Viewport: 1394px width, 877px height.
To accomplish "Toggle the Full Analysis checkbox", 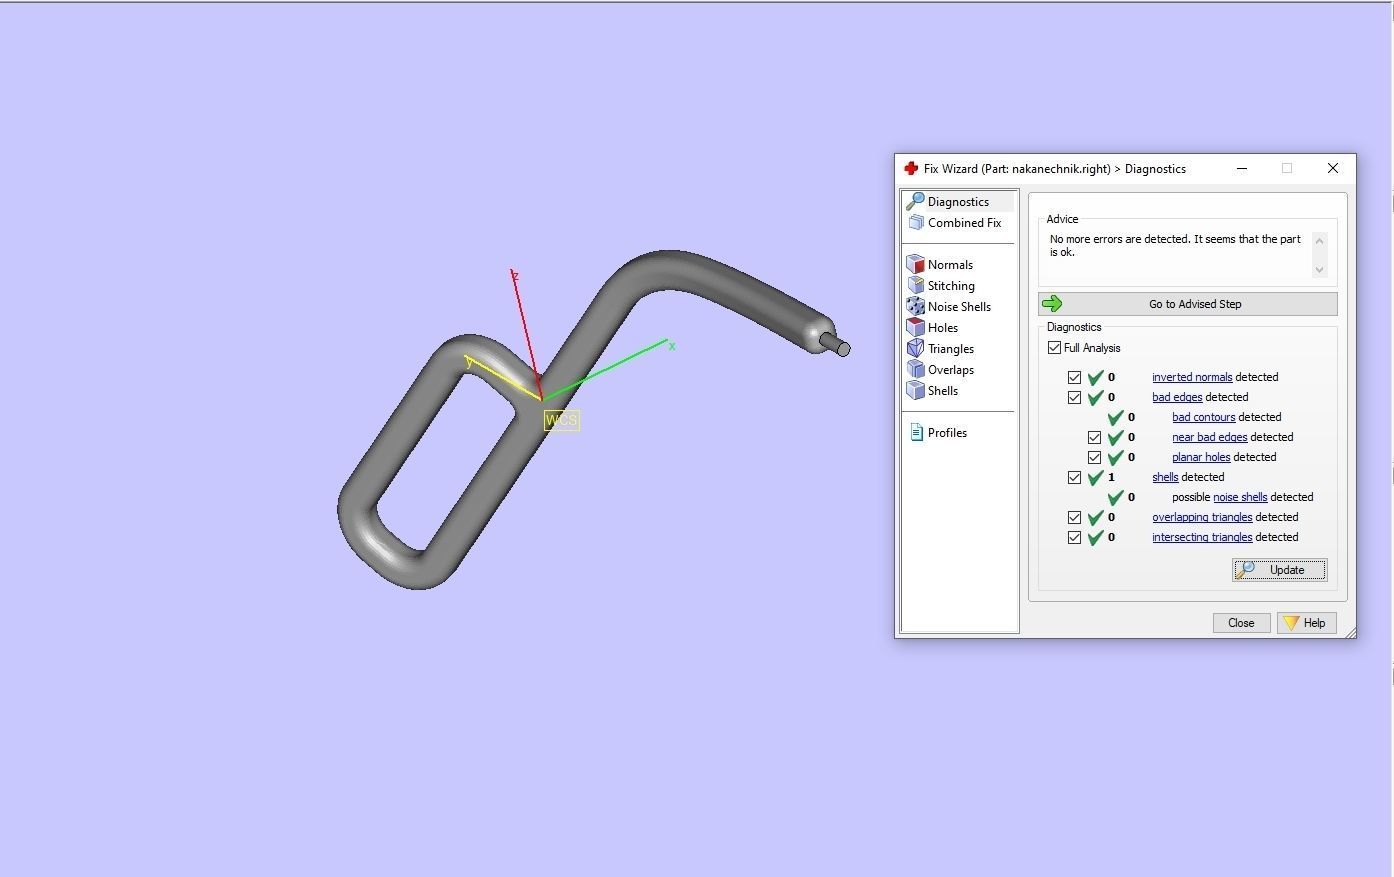I will click(x=1054, y=348).
